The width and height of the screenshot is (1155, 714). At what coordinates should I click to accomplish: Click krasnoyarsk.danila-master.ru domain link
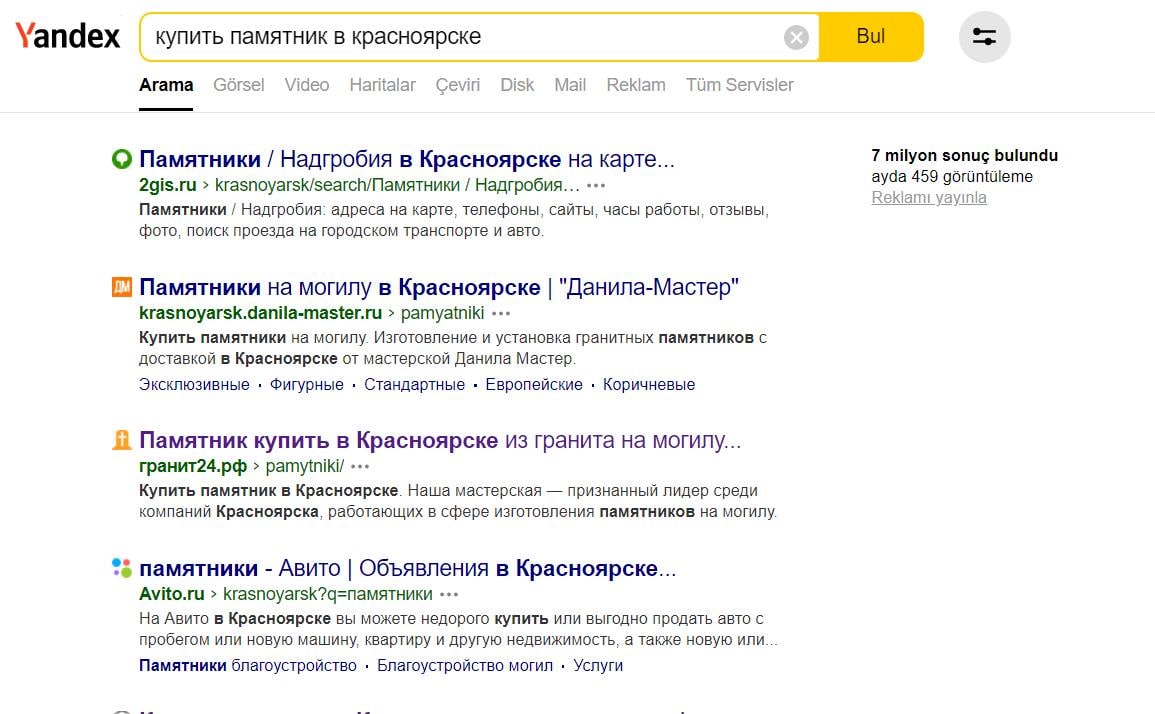point(260,313)
